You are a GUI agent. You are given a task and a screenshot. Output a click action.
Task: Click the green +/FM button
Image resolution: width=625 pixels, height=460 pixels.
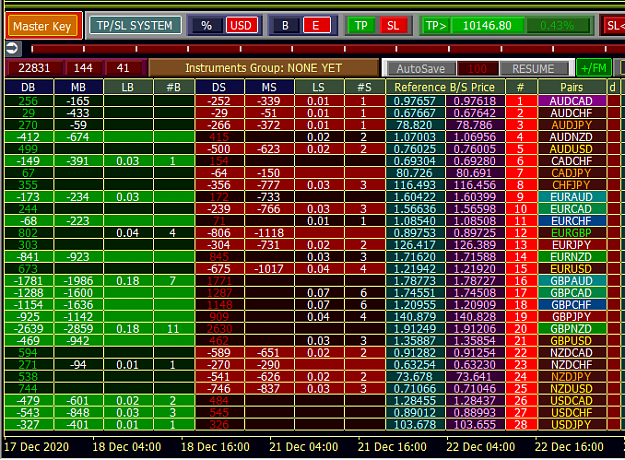[x=594, y=68]
